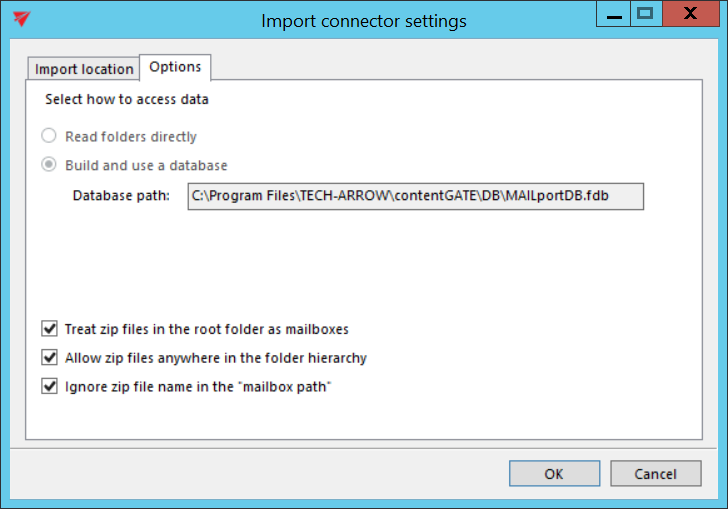
Task: Select the Build and use a database radio button
Action: pos(48,165)
